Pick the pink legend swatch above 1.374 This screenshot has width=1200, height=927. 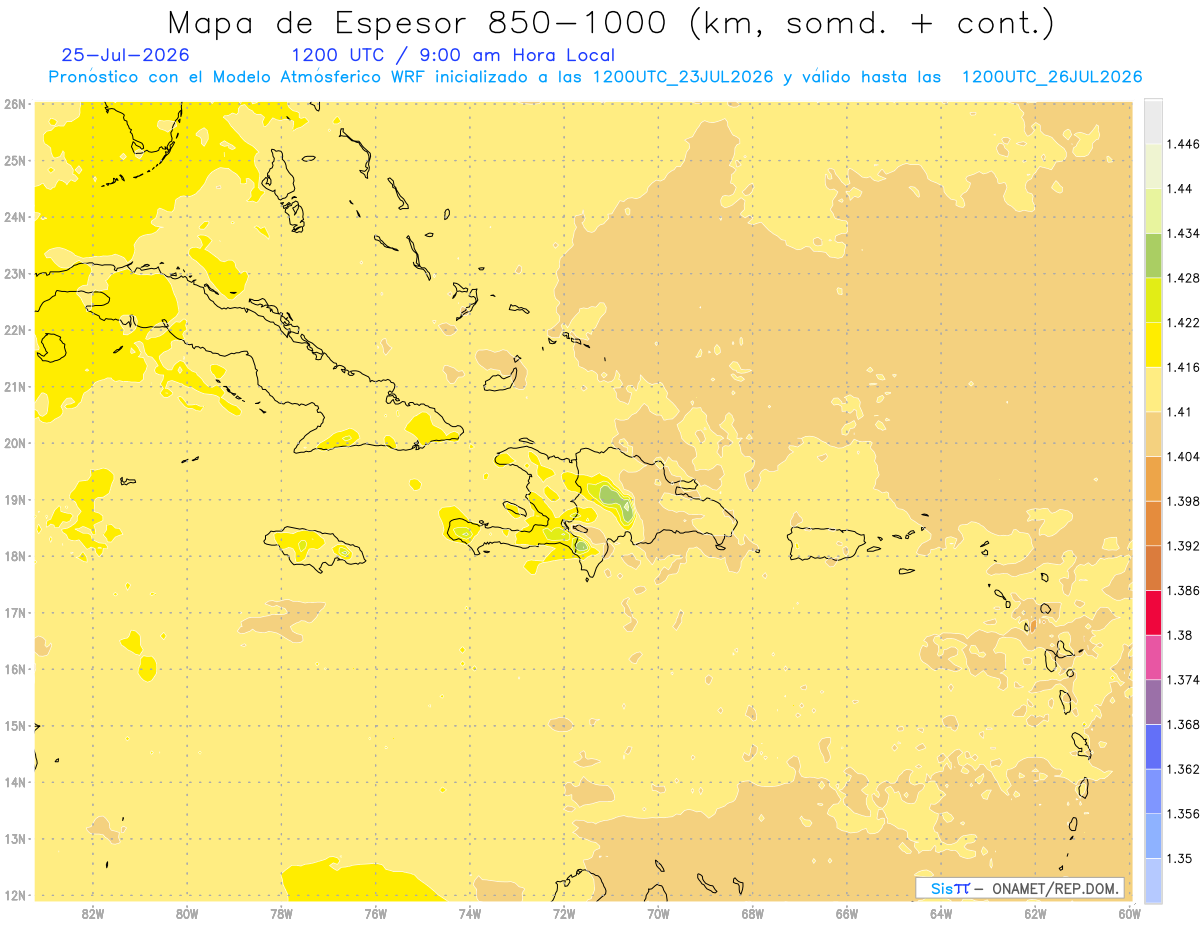(x=1153, y=656)
